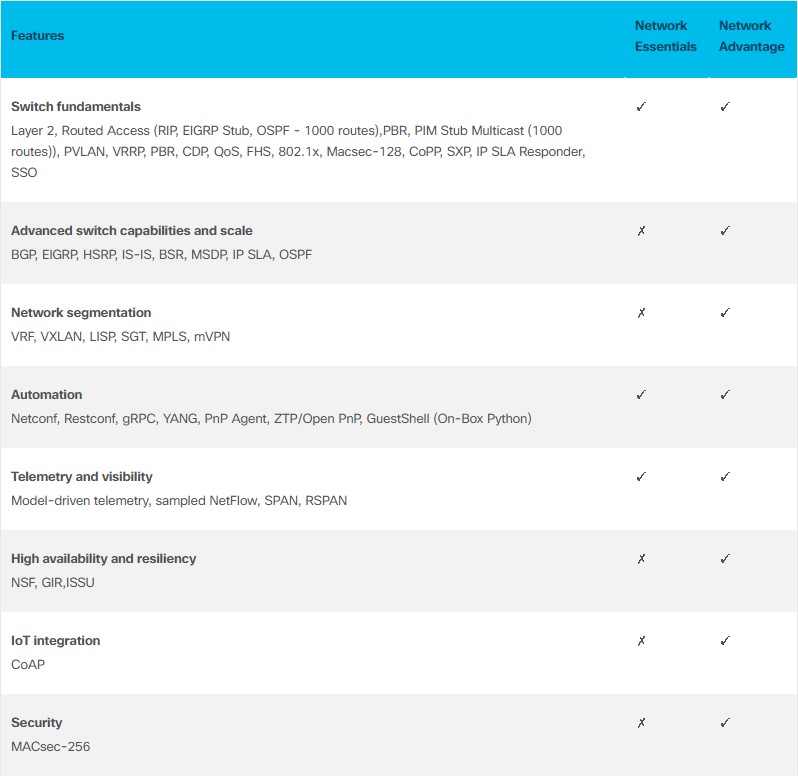Select Network Advantage checkmark in Security row
The height and width of the screenshot is (776, 798).
[x=725, y=723]
